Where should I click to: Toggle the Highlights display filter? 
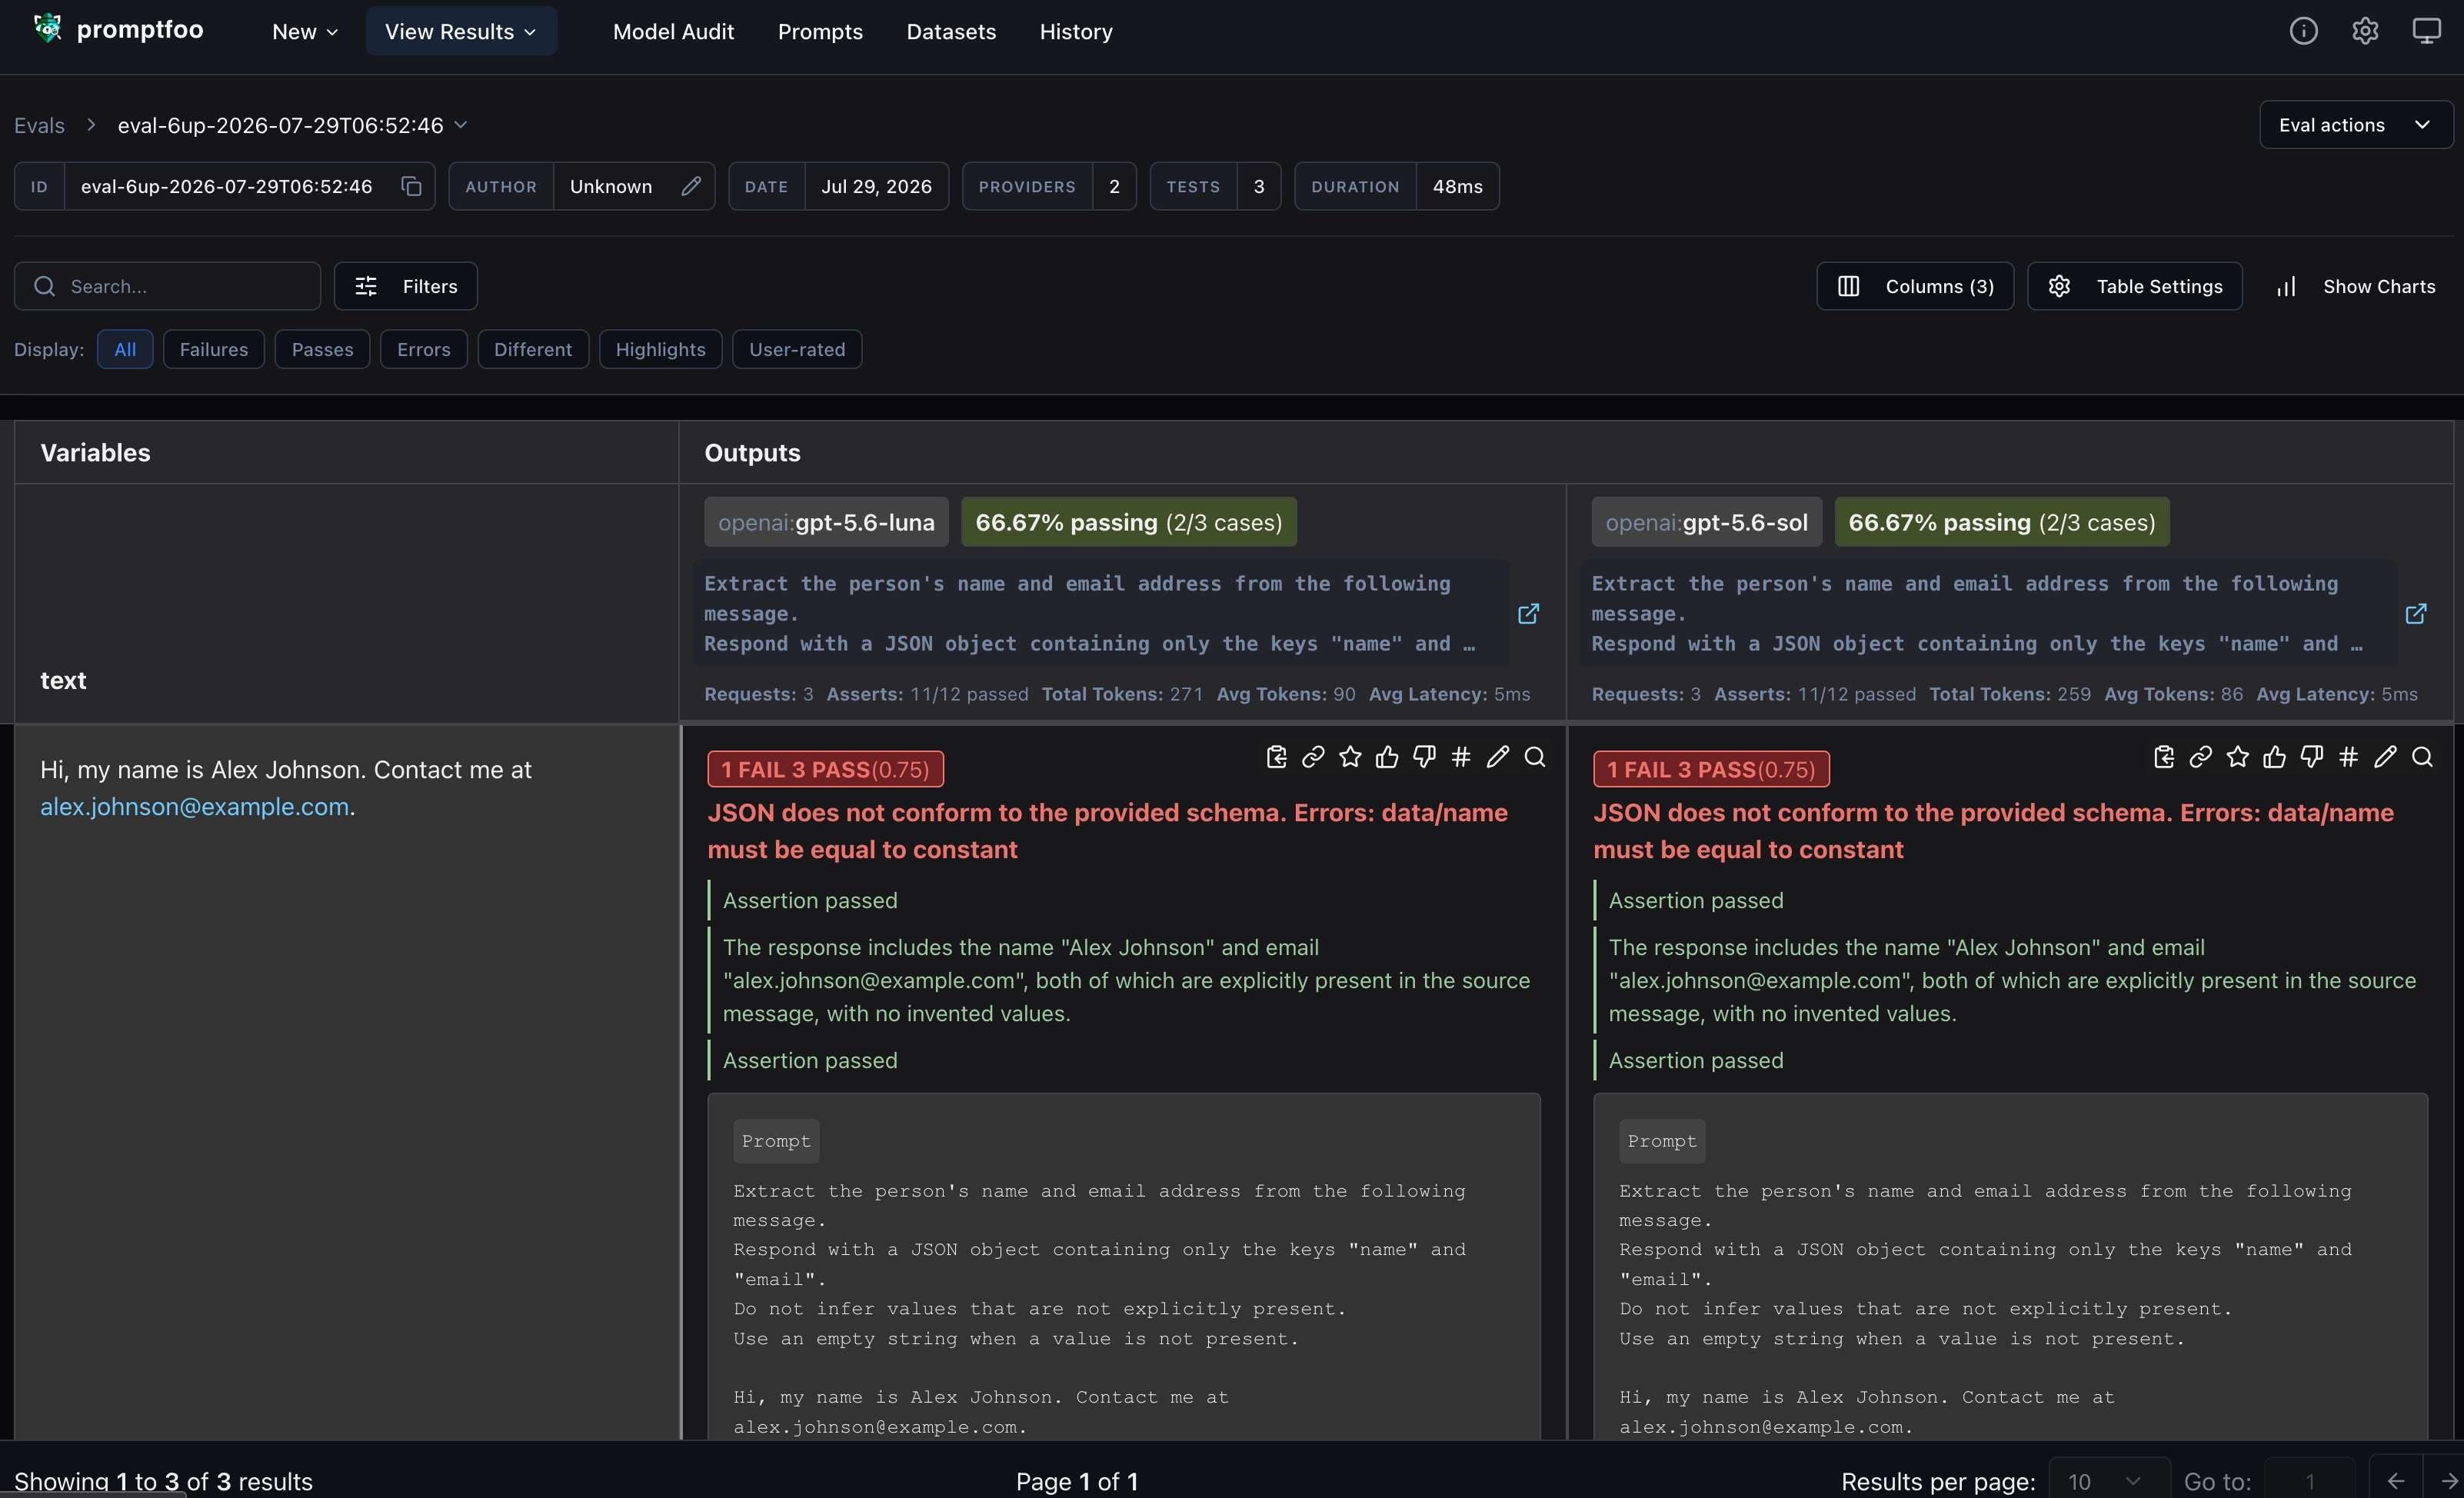pos(661,349)
